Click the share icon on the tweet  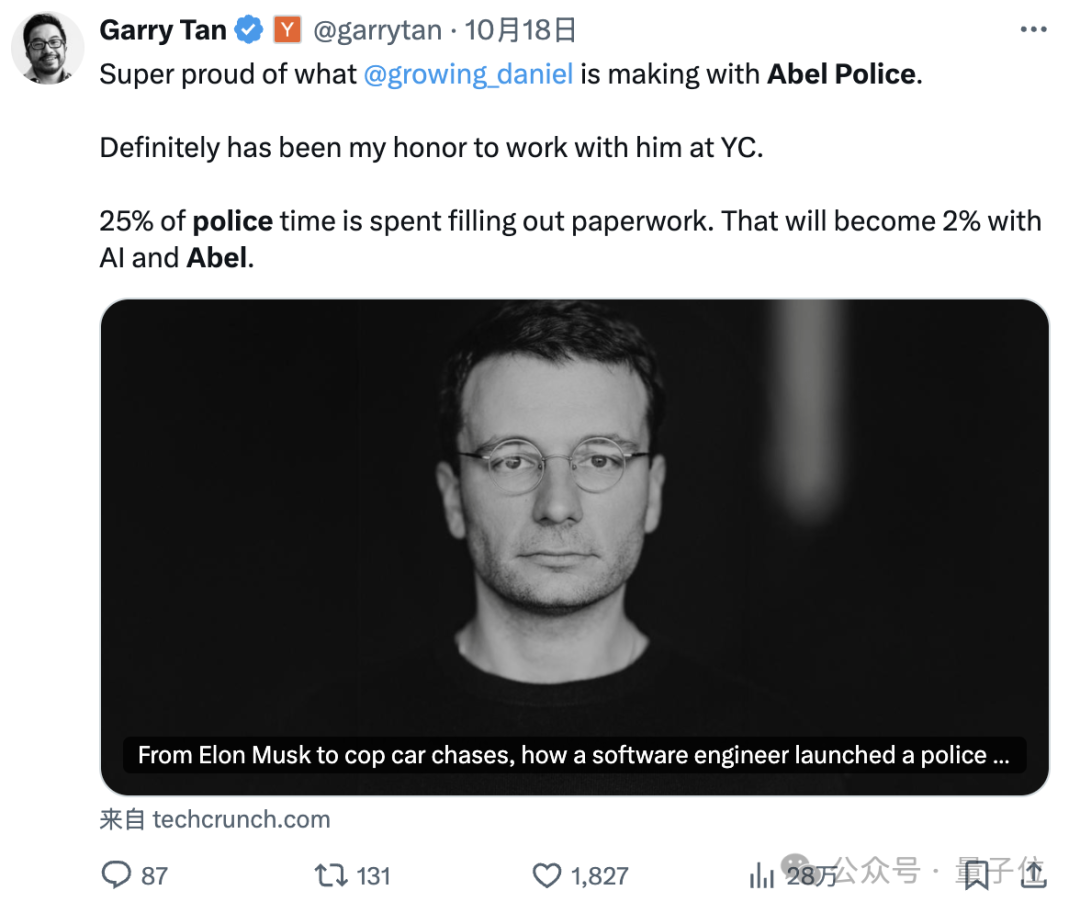1035,875
